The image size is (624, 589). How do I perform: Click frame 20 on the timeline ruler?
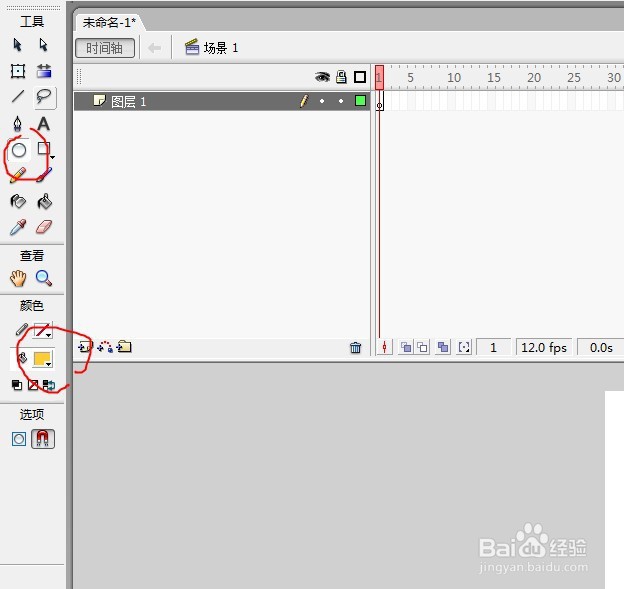[x=534, y=77]
